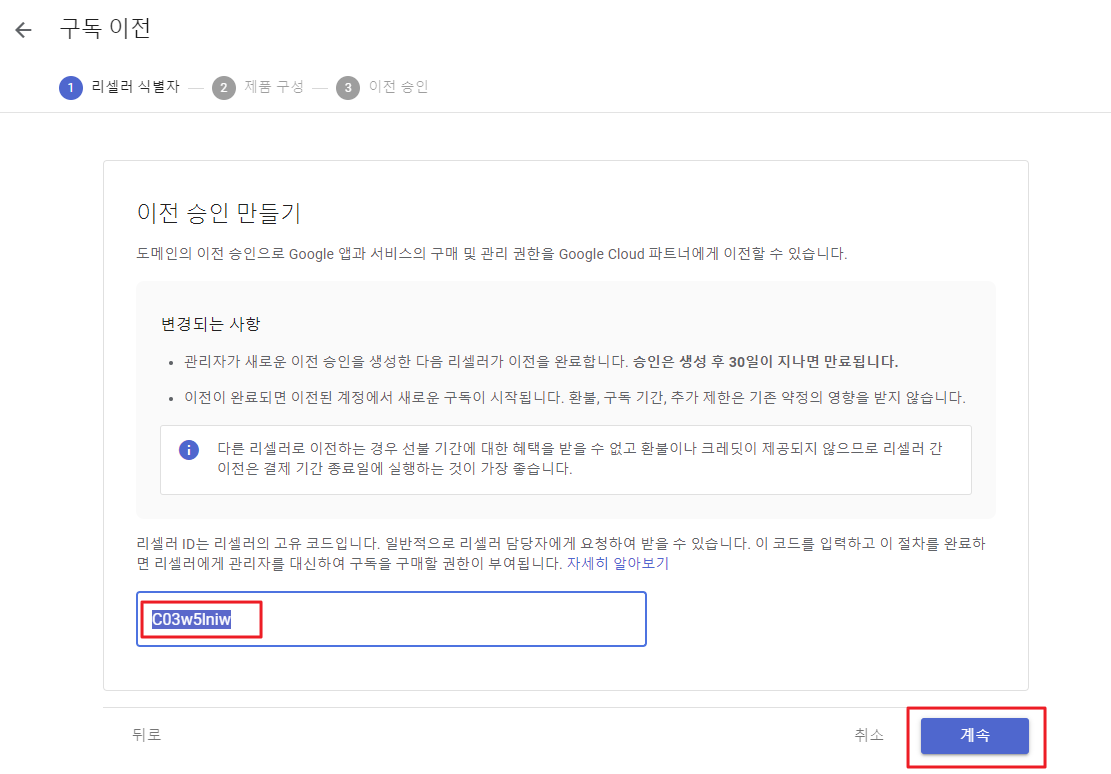This screenshot has width=1111, height=774.
Task: Click the description starting 도메인의 이전 승인으로
Action: pyautogui.click(x=492, y=254)
